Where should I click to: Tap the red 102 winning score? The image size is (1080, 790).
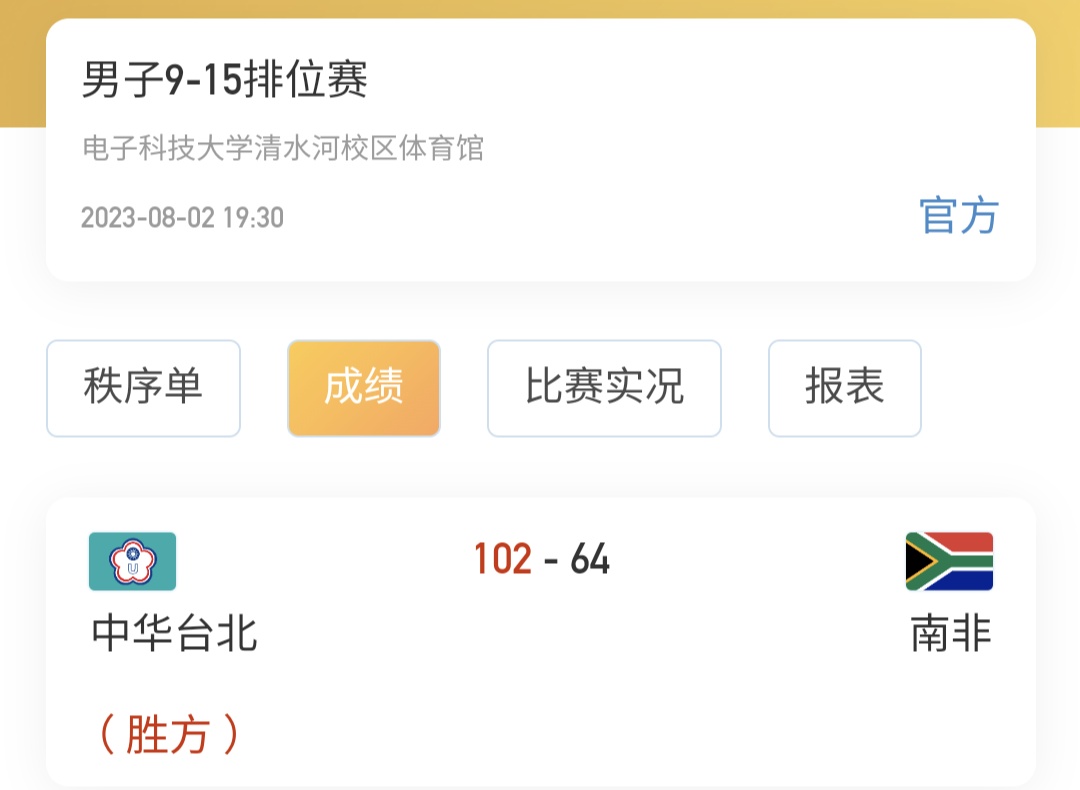503,560
